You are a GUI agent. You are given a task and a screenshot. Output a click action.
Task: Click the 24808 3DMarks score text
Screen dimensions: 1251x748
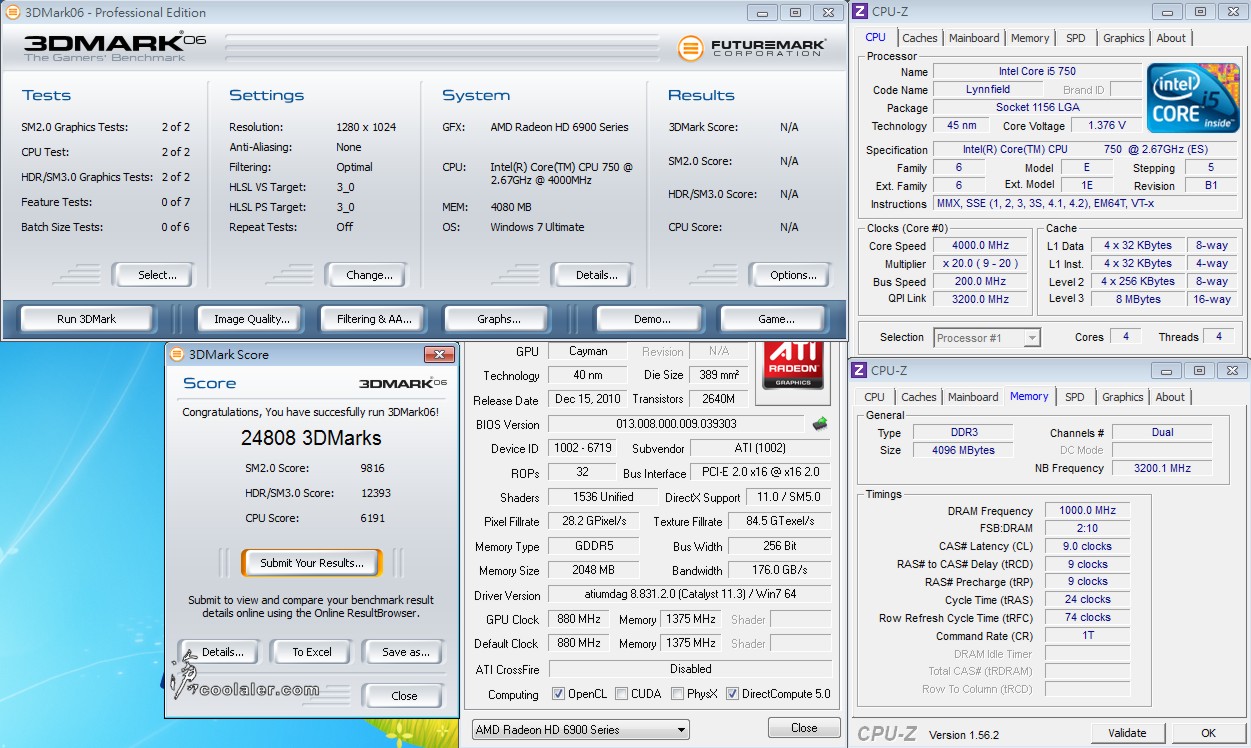[311, 438]
